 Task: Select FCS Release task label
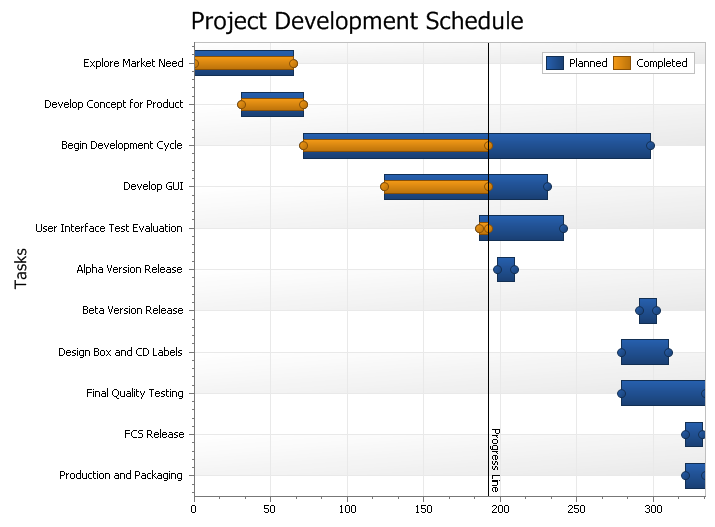pos(154,434)
